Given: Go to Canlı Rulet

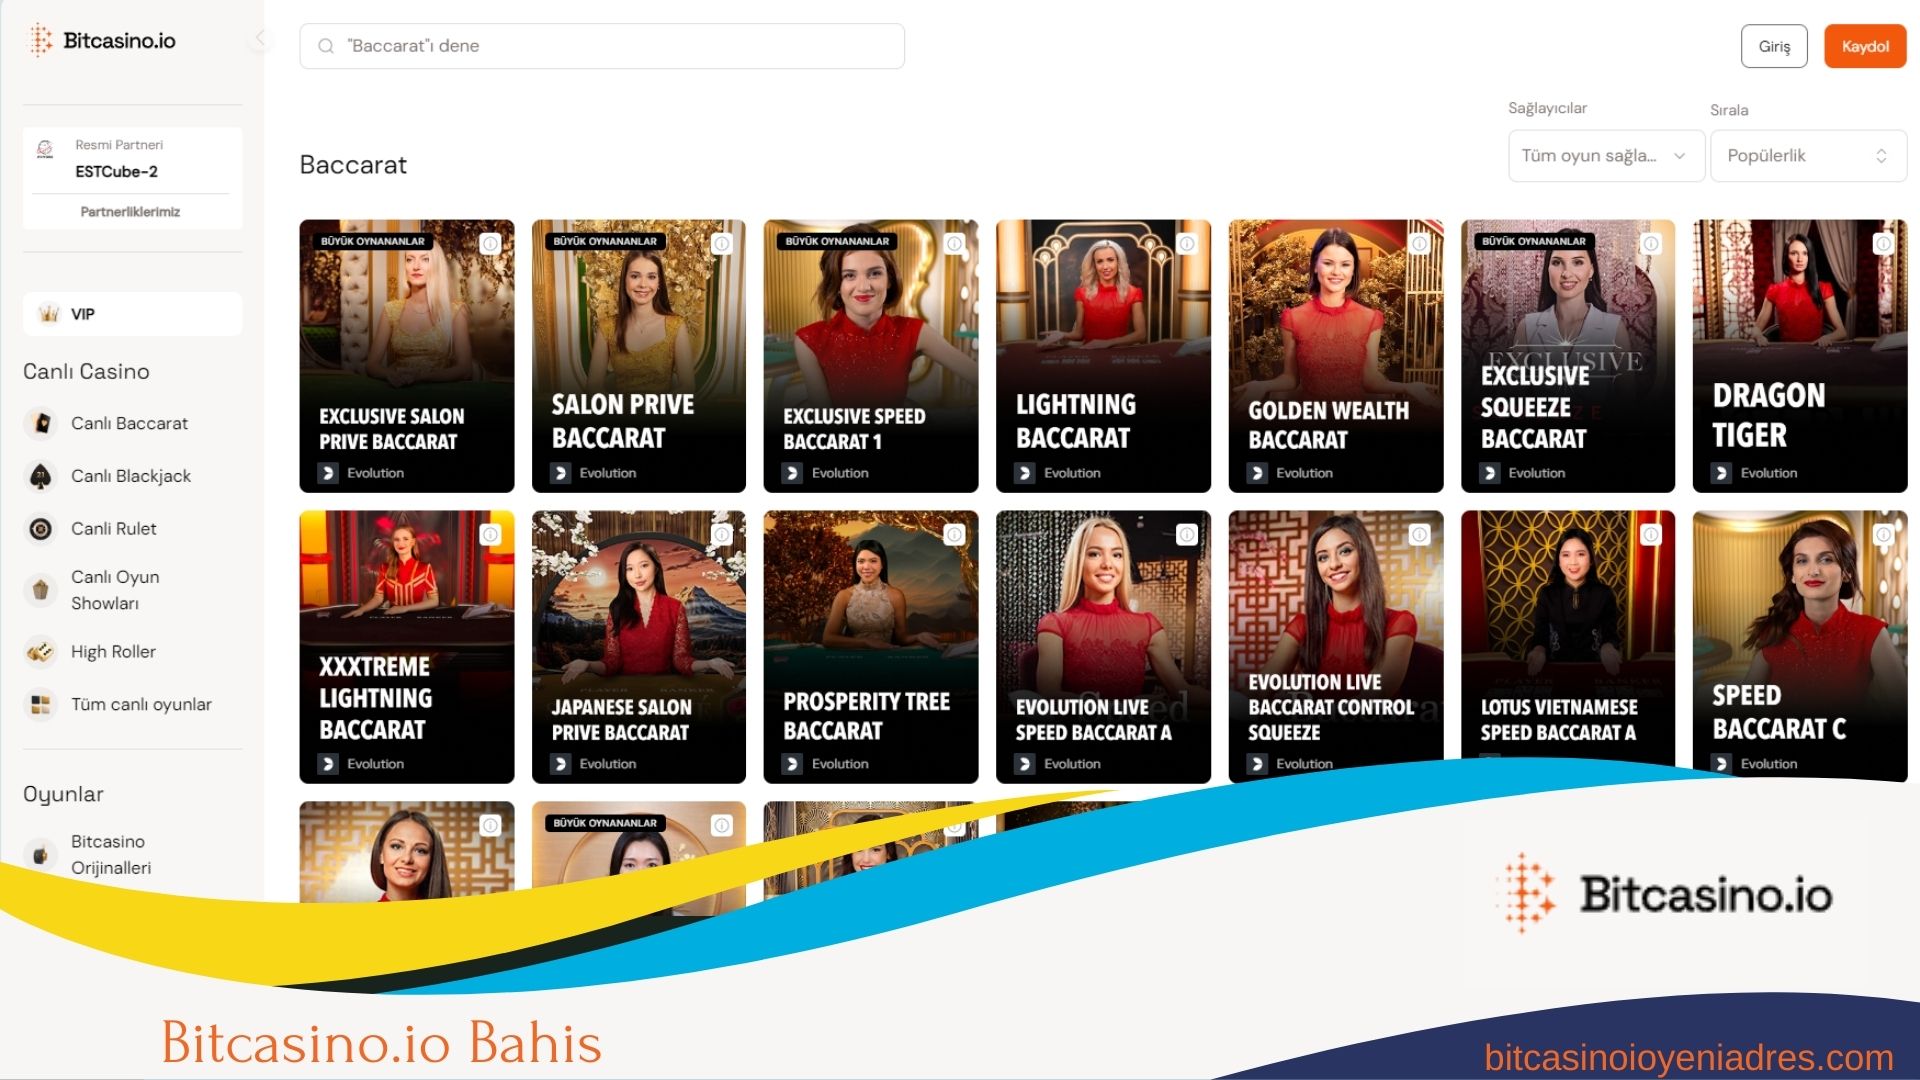Looking at the screenshot, I should [114, 528].
